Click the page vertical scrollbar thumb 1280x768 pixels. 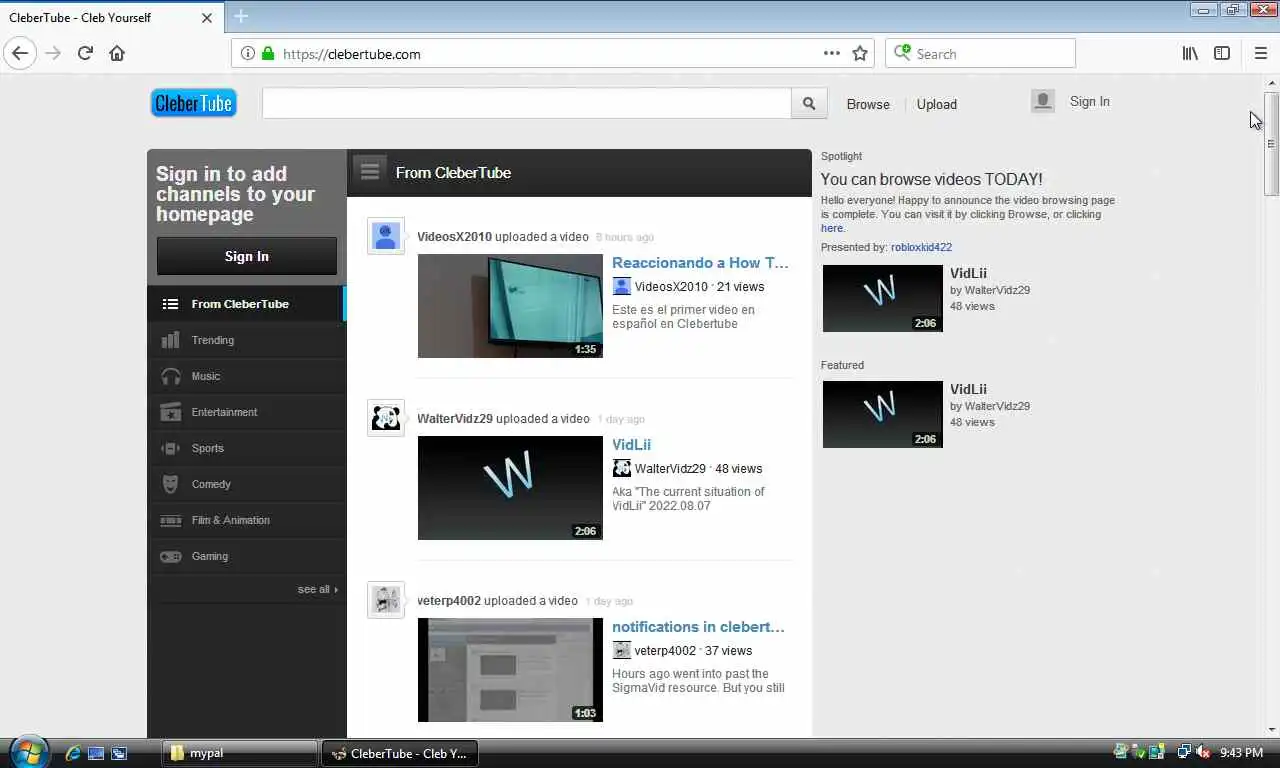coord(1271,144)
